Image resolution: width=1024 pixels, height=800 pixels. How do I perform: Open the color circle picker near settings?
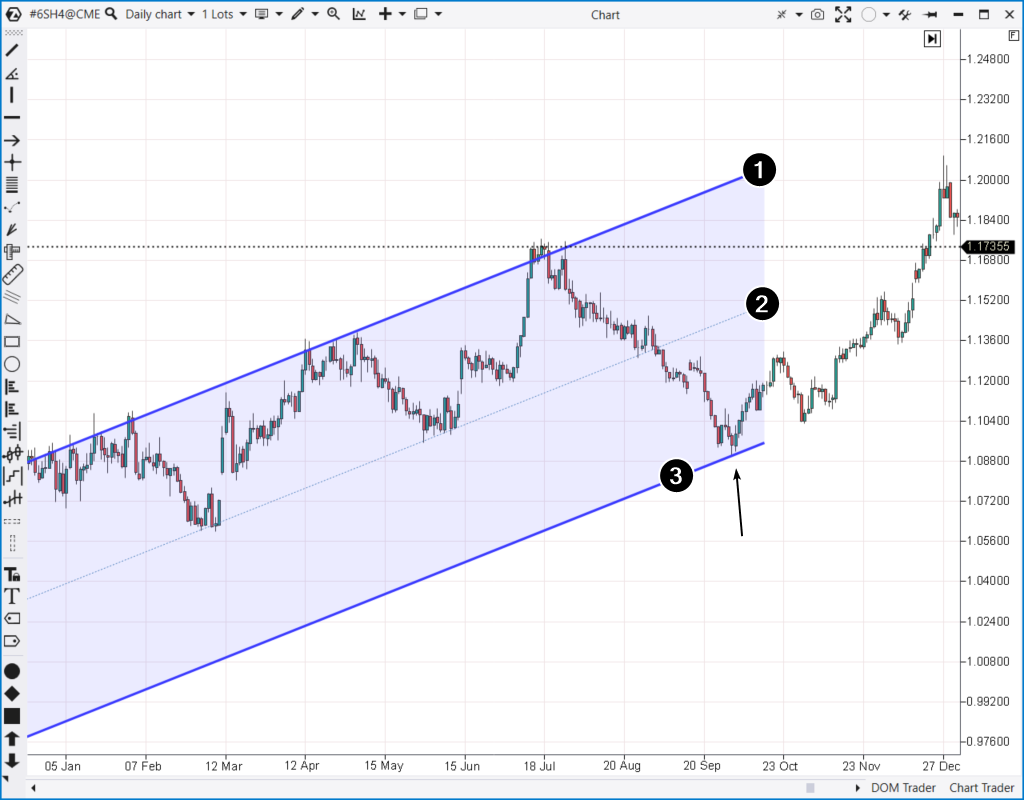869,14
